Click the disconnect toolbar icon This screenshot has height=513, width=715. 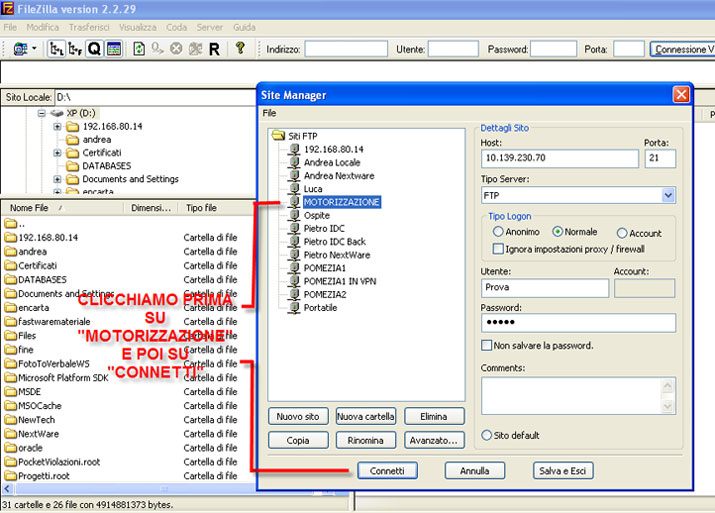tap(195, 48)
